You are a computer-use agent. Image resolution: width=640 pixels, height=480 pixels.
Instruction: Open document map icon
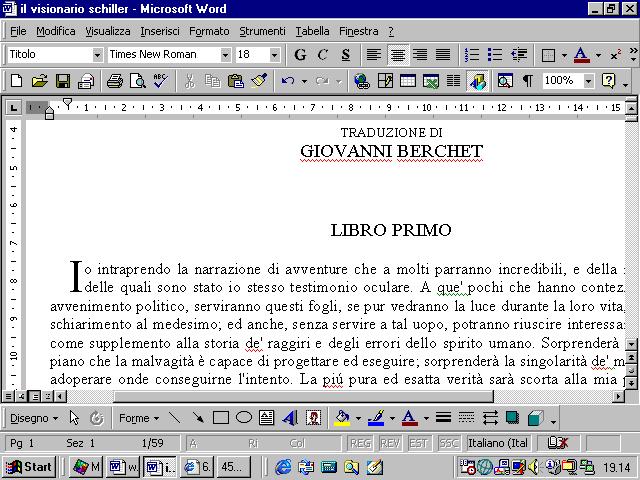click(x=505, y=81)
